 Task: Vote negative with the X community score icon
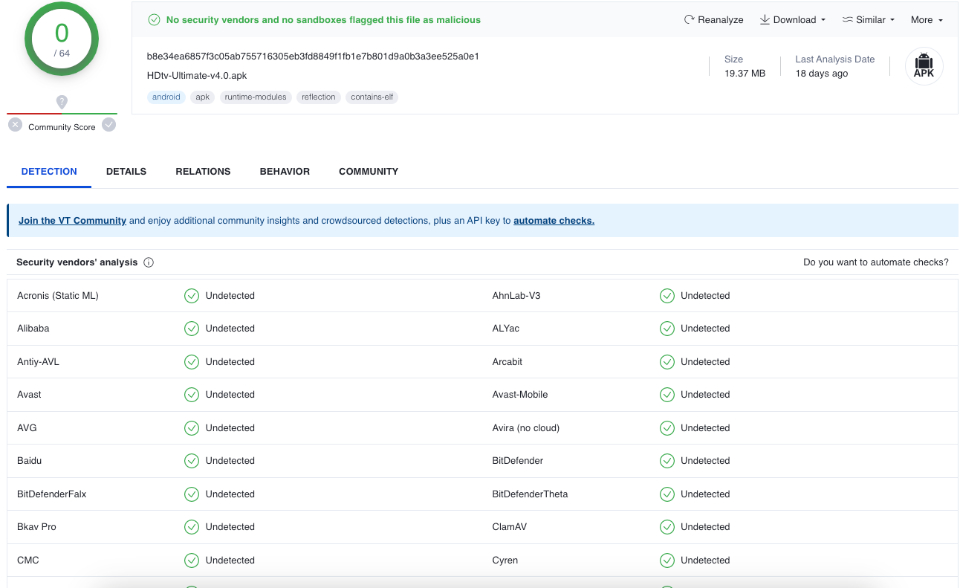click(x=15, y=125)
